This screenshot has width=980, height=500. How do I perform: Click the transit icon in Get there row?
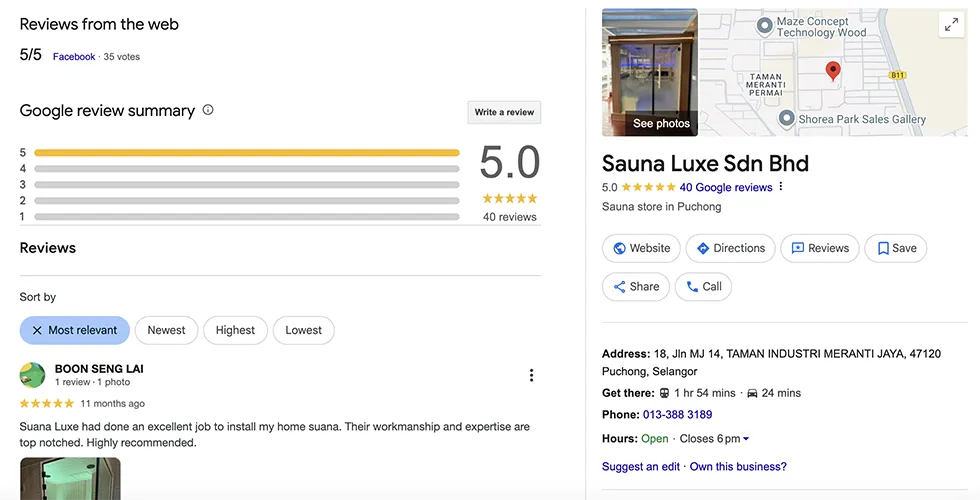pos(664,393)
